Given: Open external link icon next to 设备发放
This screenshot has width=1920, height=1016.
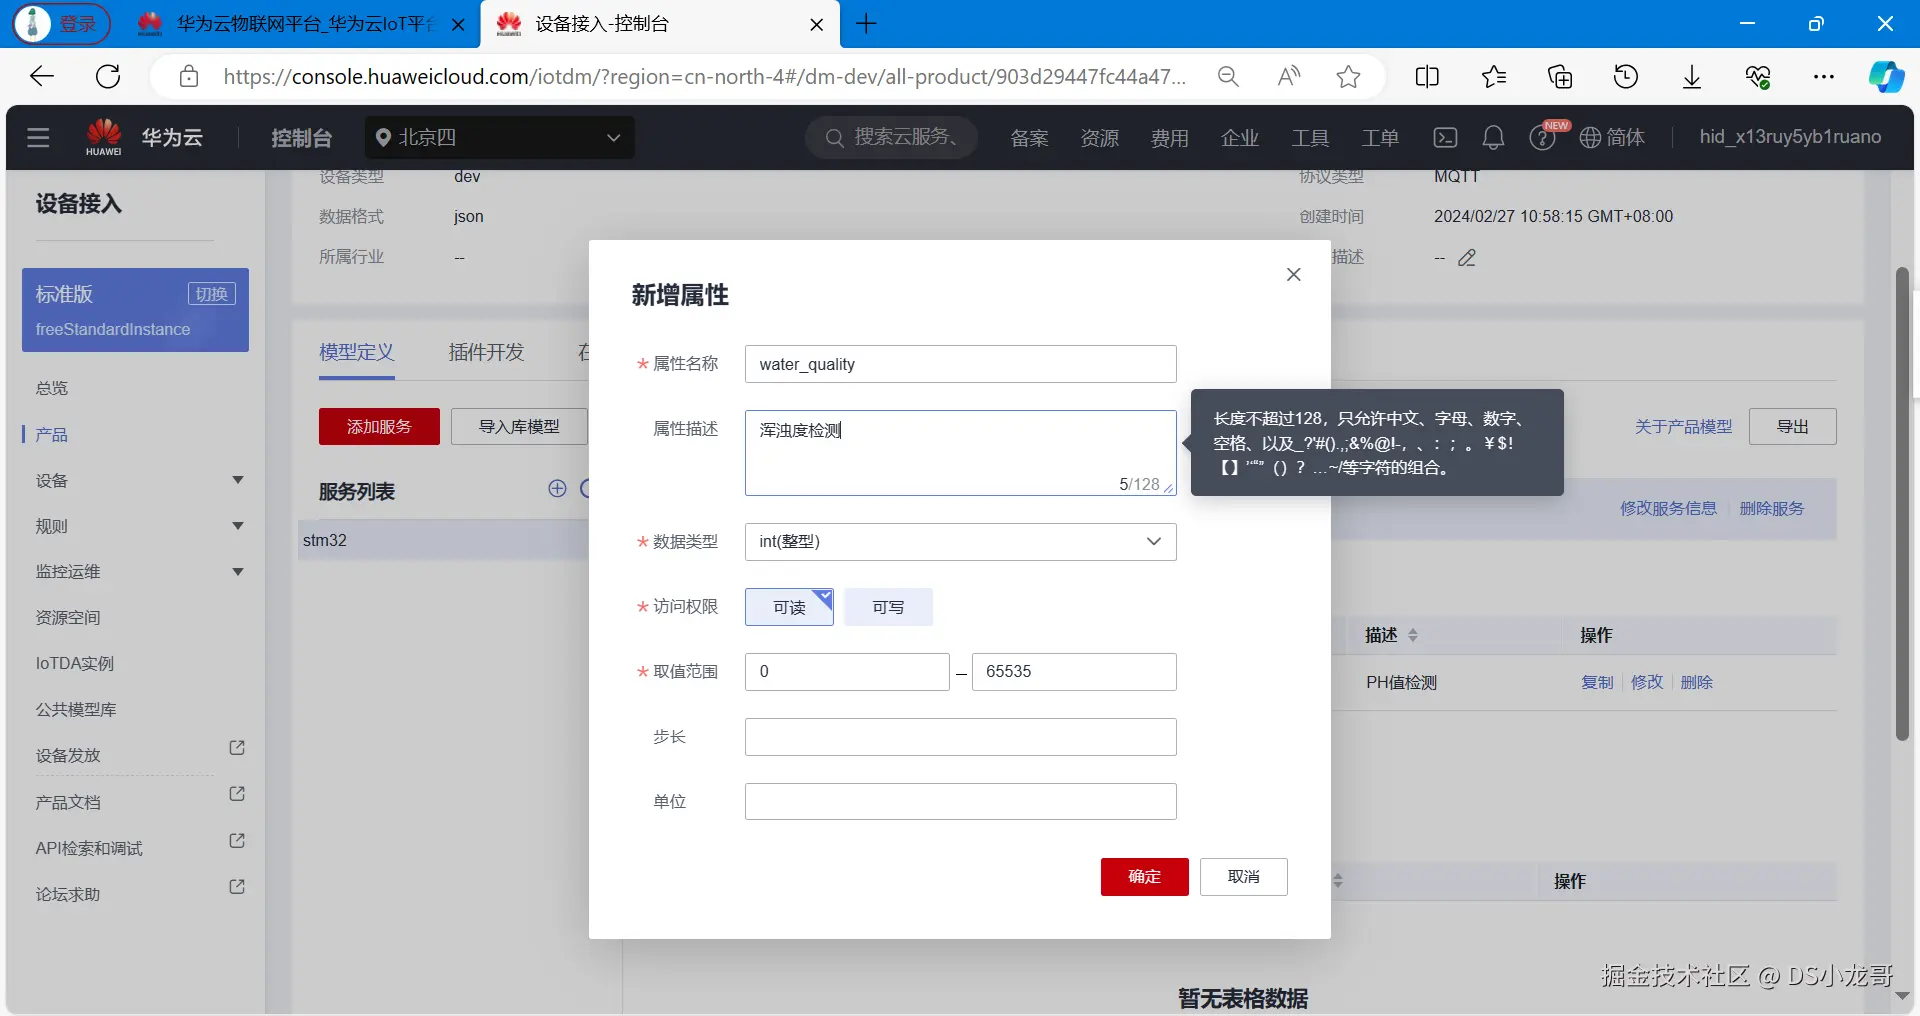Looking at the screenshot, I should click(237, 748).
